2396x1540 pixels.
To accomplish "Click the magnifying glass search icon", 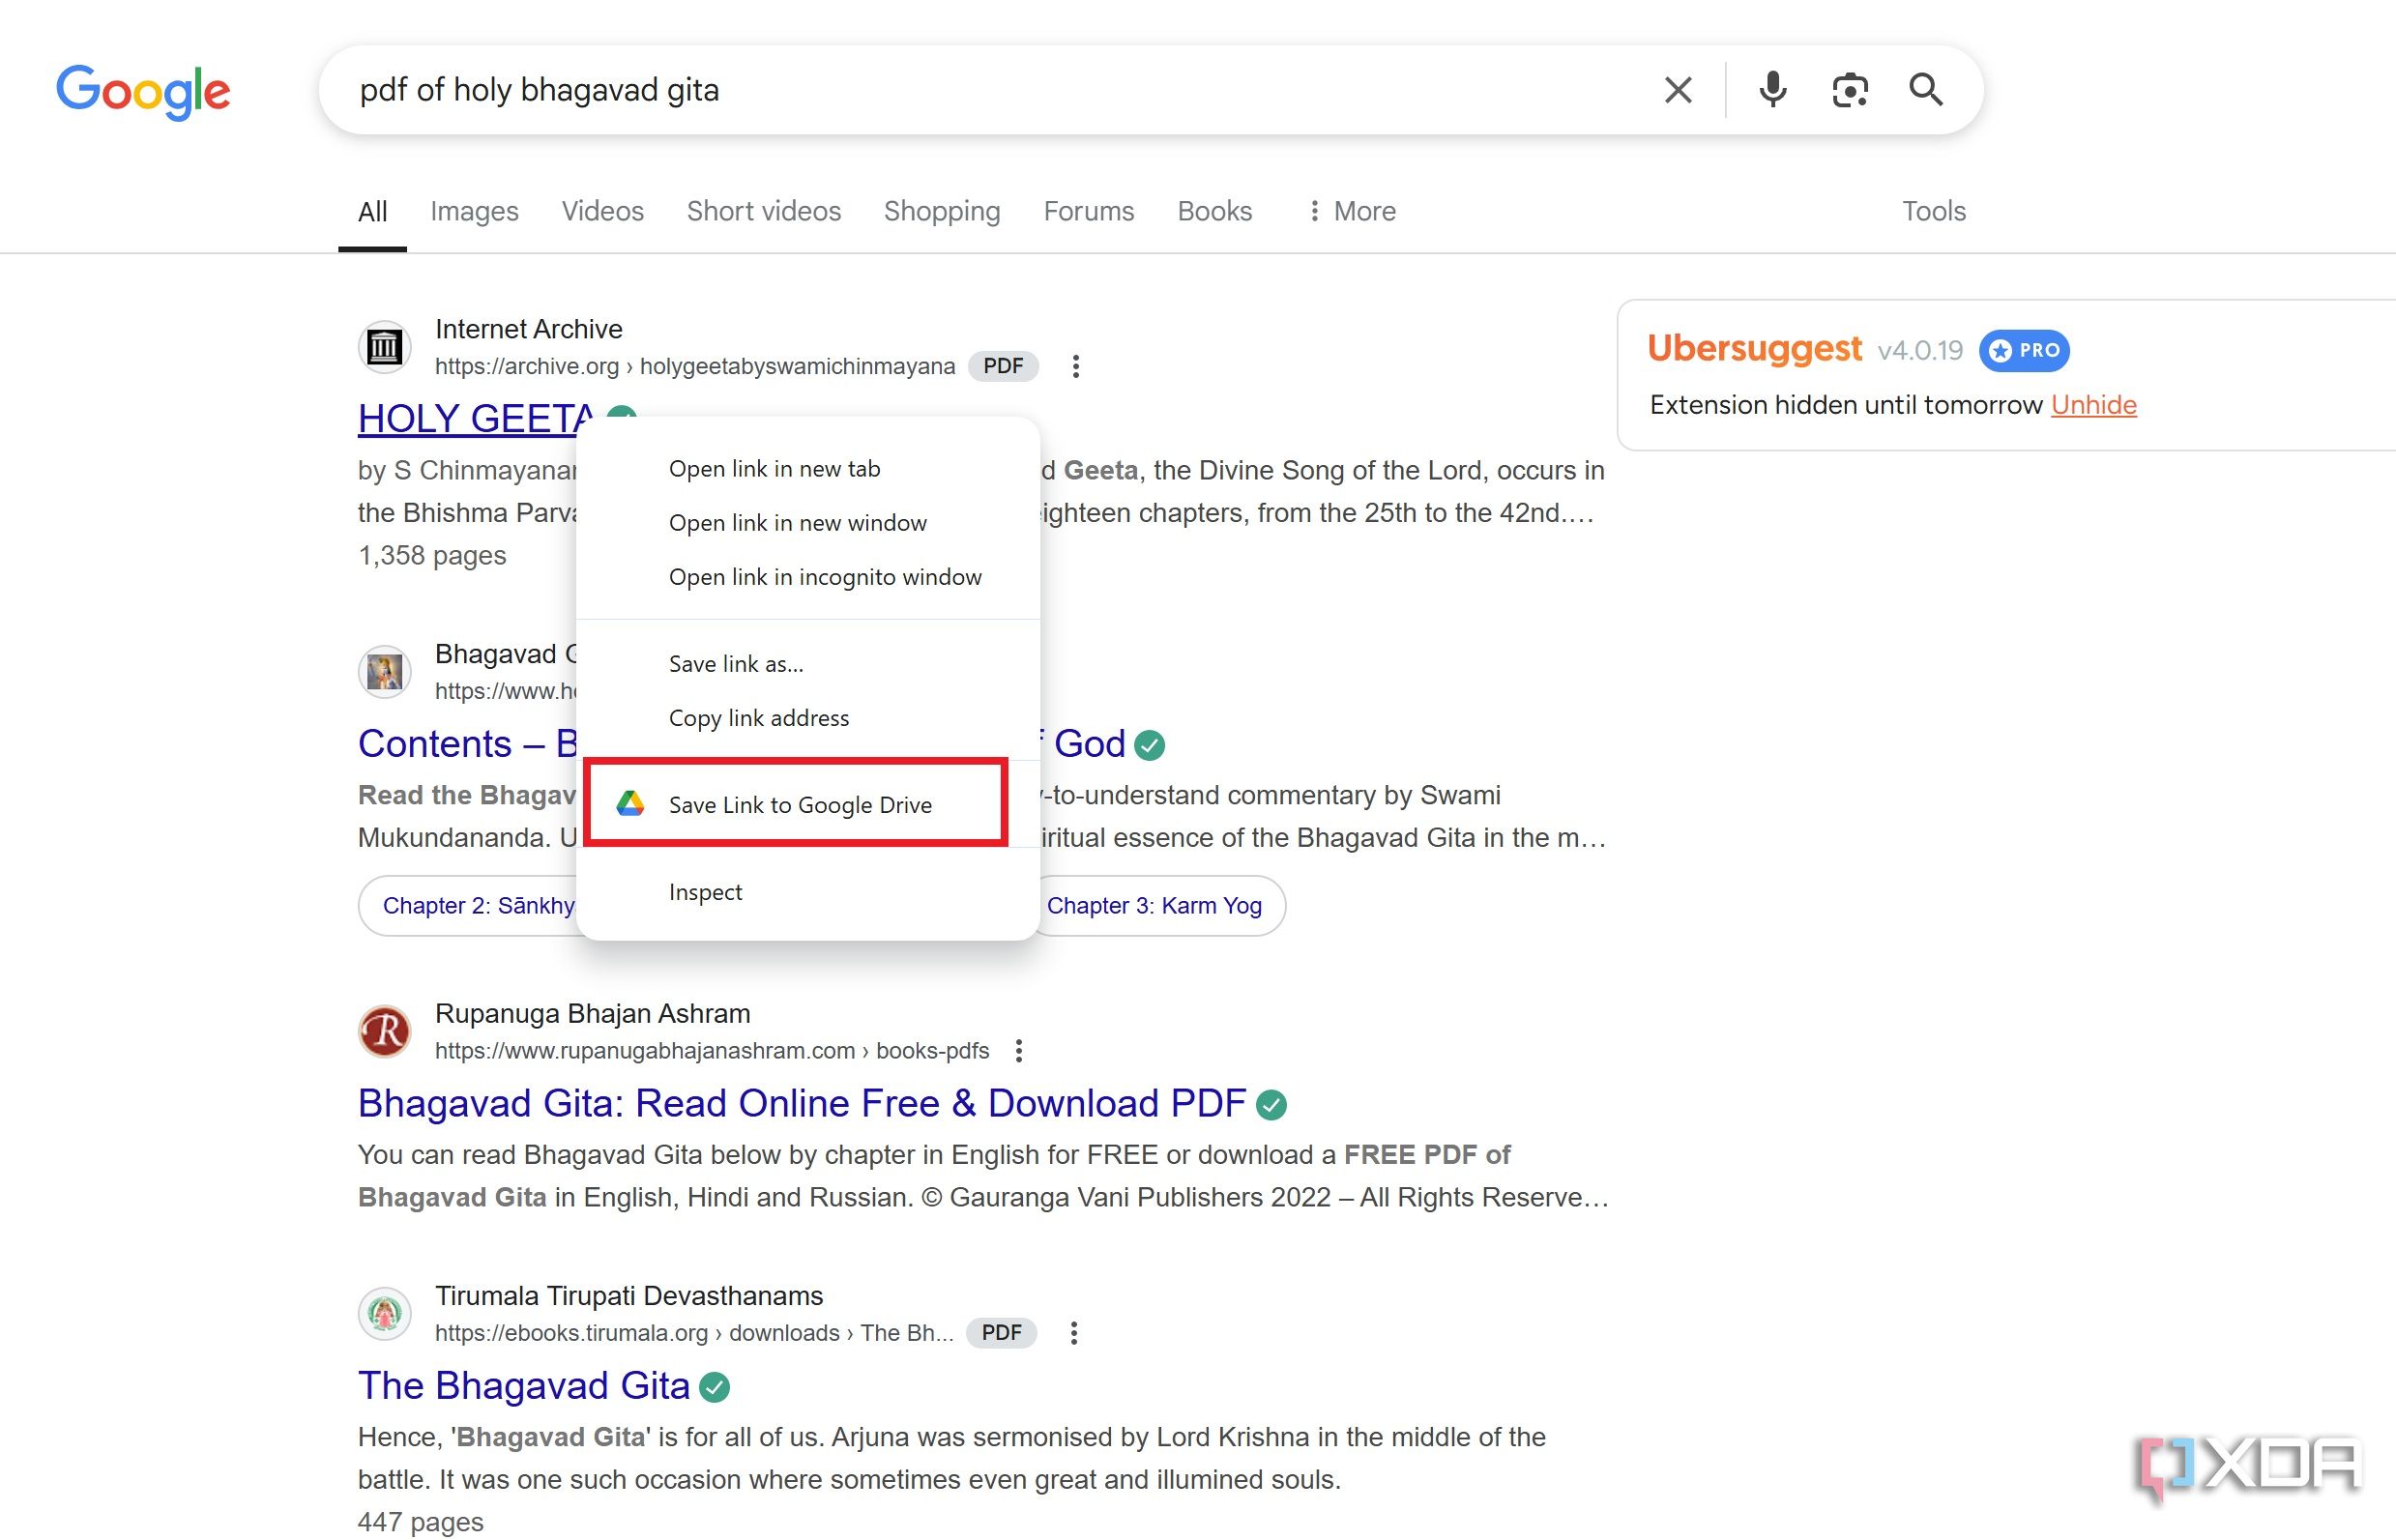I will [x=1925, y=90].
